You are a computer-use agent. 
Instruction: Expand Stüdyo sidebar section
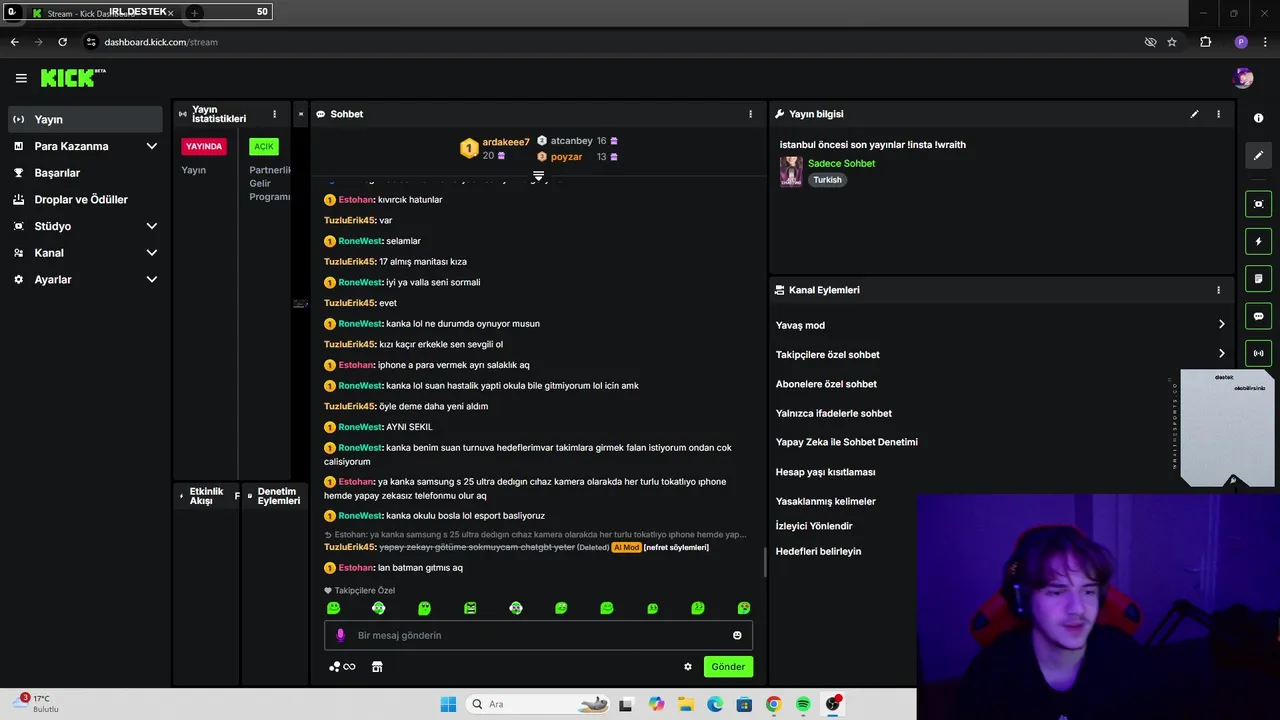click(x=151, y=226)
